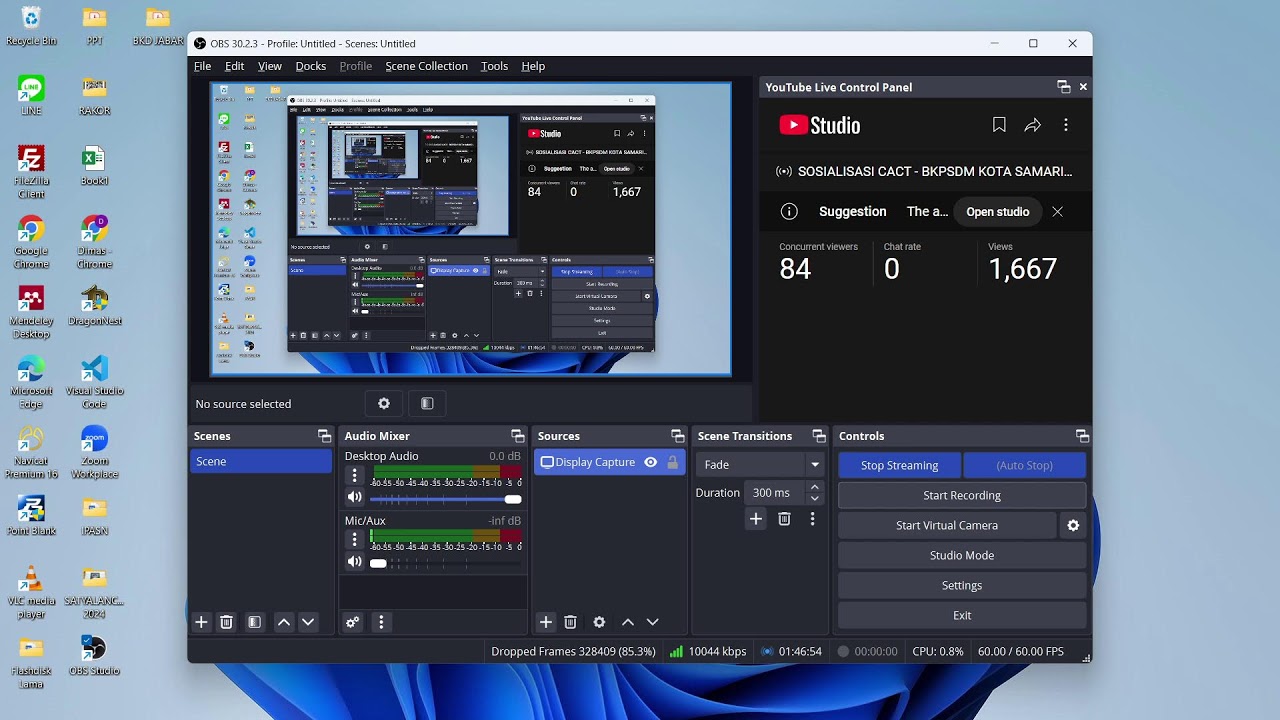Image resolution: width=1280 pixels, height=720 pixels.
Task: Open the File menu
Action: (202, 66)
